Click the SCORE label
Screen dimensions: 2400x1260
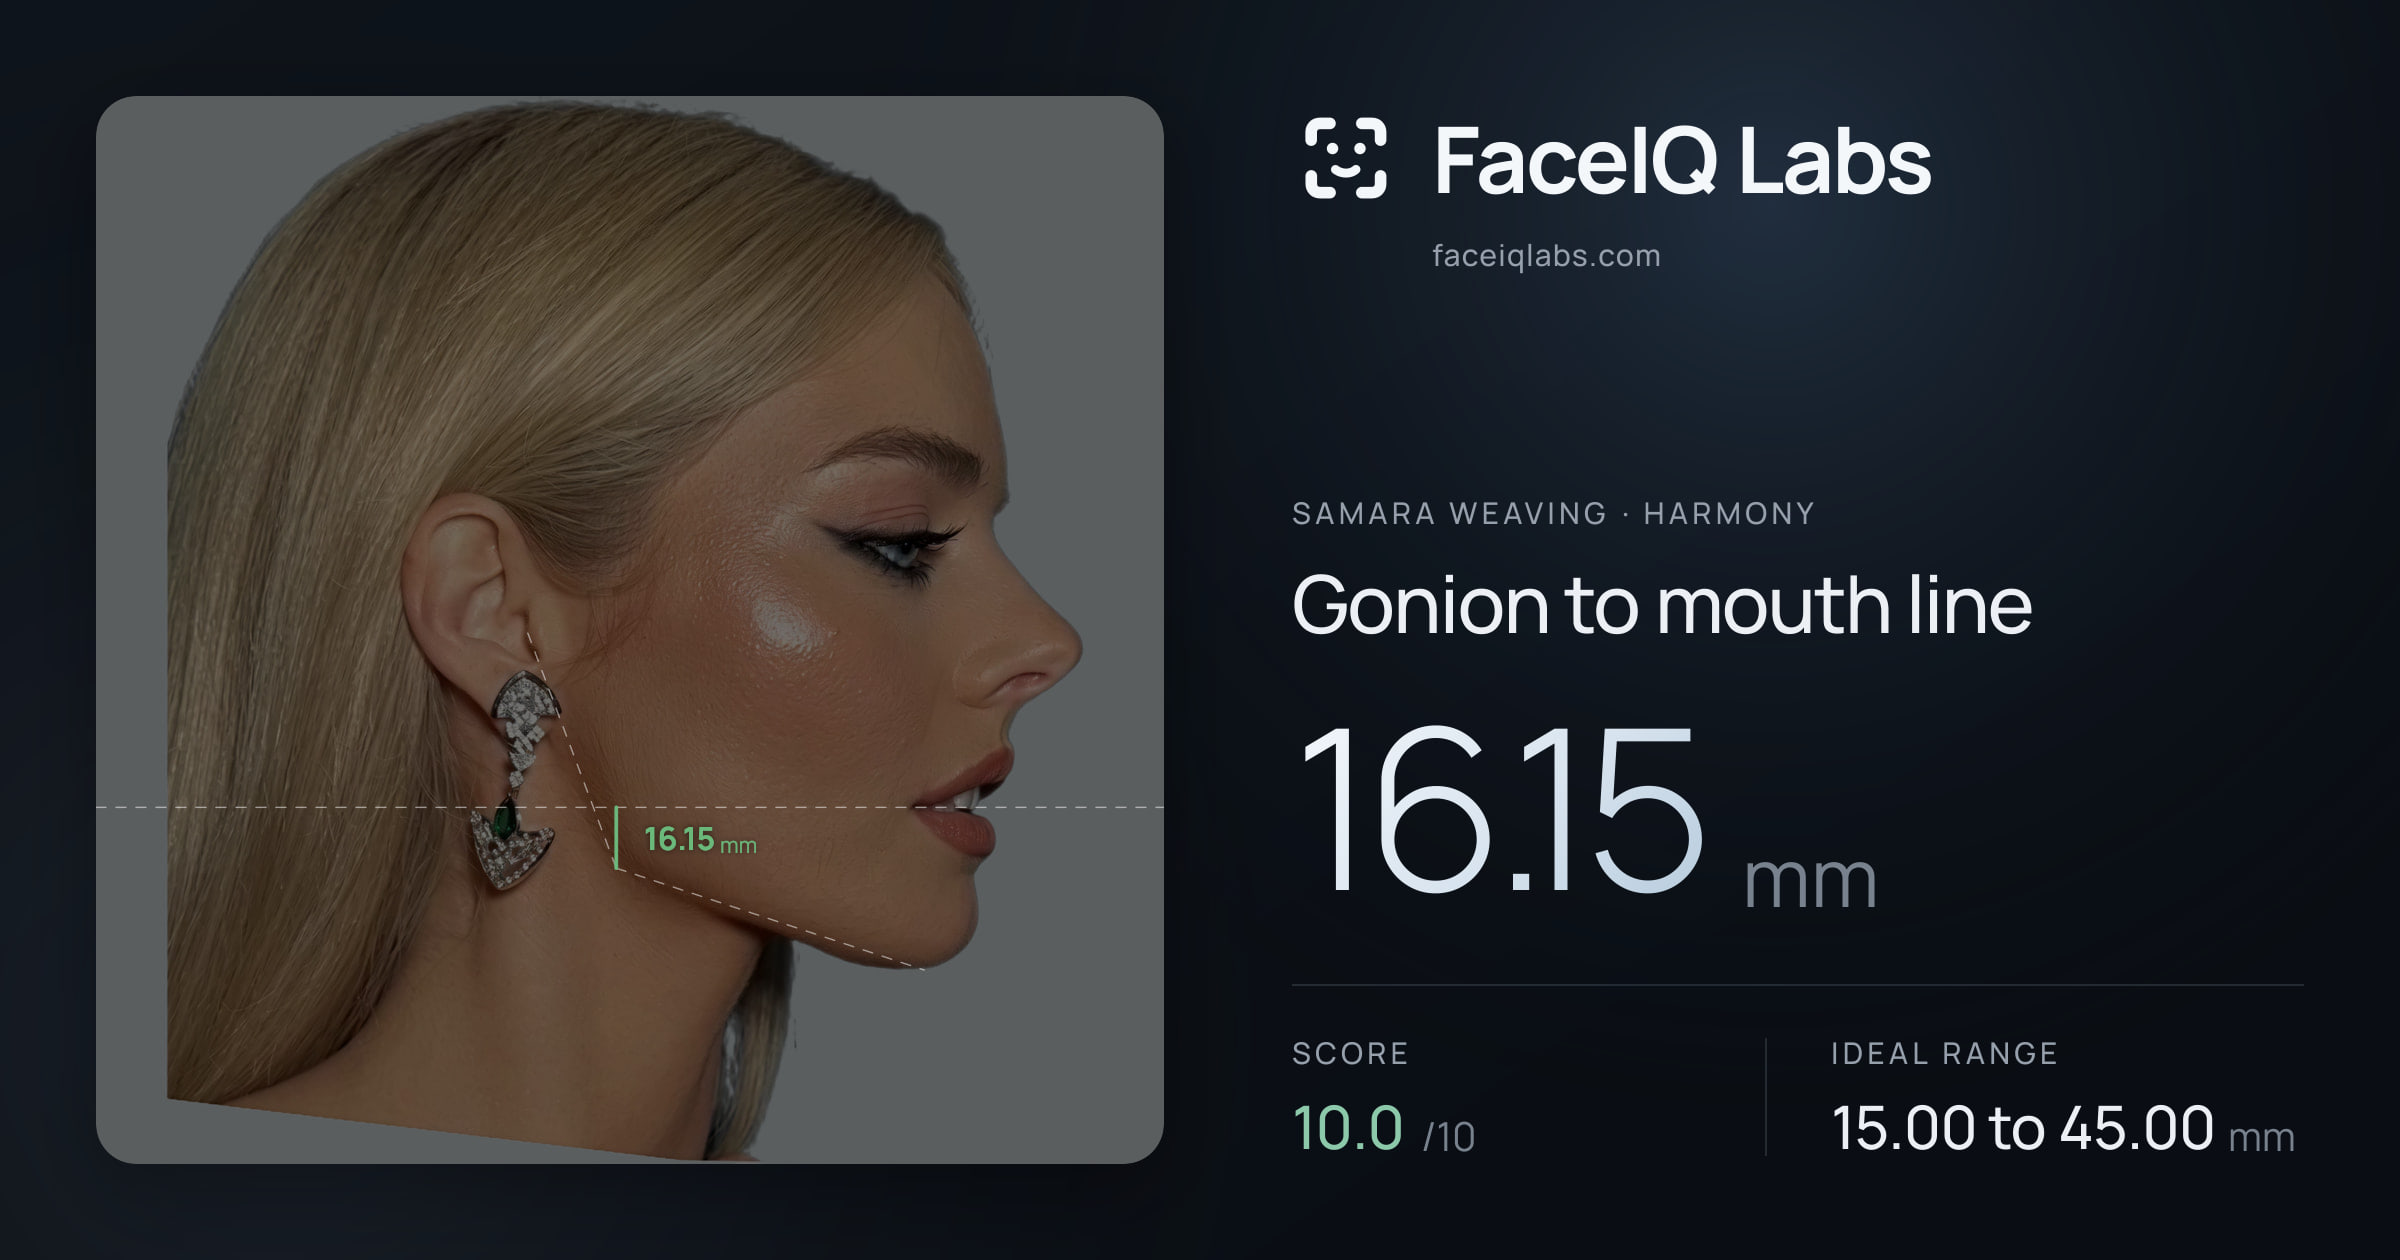coord(1350,1053)
